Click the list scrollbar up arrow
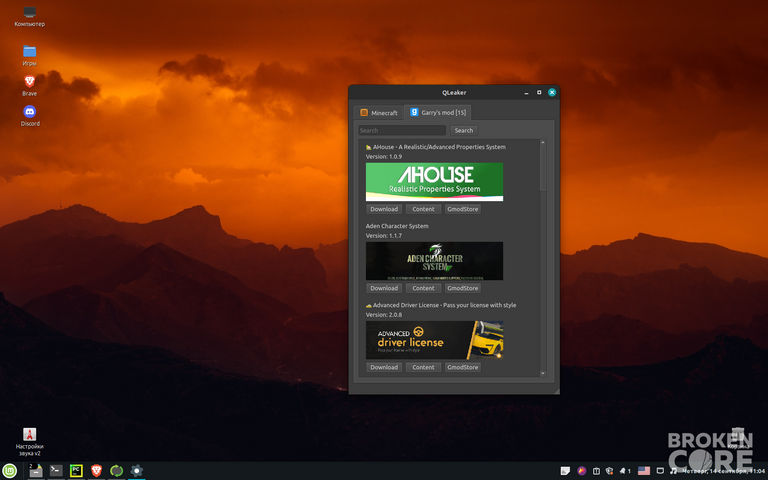This screenshot has width=768, height=480. coord(543,143)
